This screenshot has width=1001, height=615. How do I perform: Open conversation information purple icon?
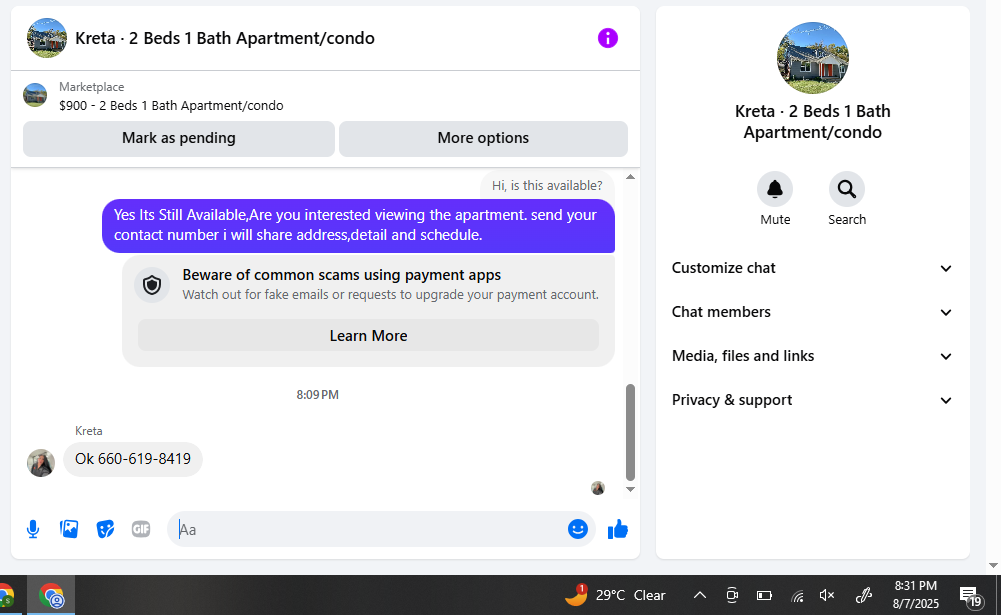607,38
